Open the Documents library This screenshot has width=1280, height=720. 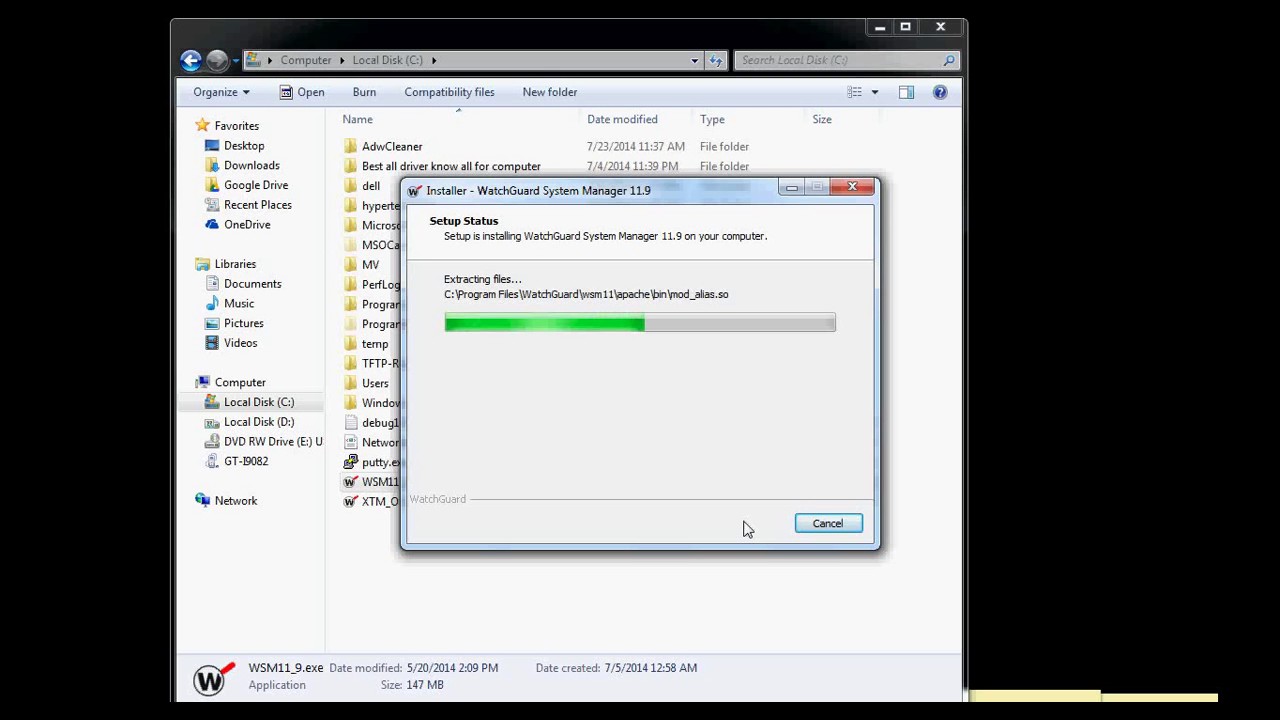tap(252, 284)
